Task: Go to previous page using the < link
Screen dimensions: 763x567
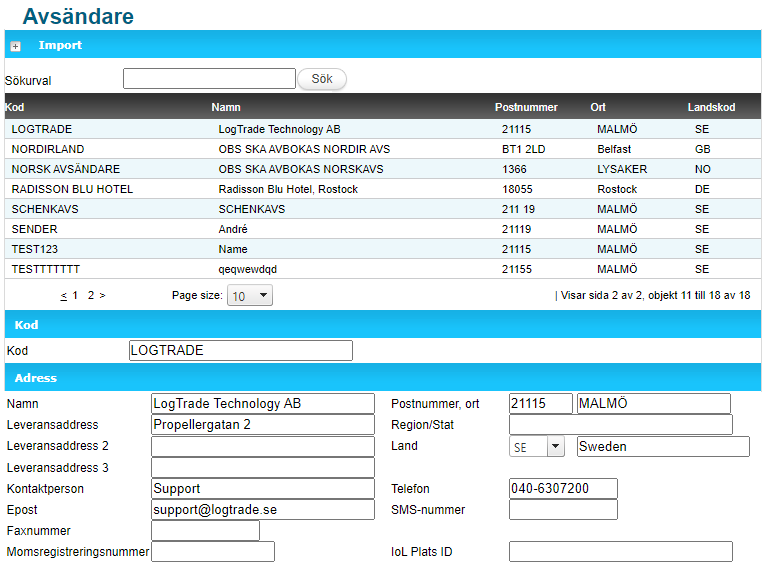Action: tap(63, 296)
